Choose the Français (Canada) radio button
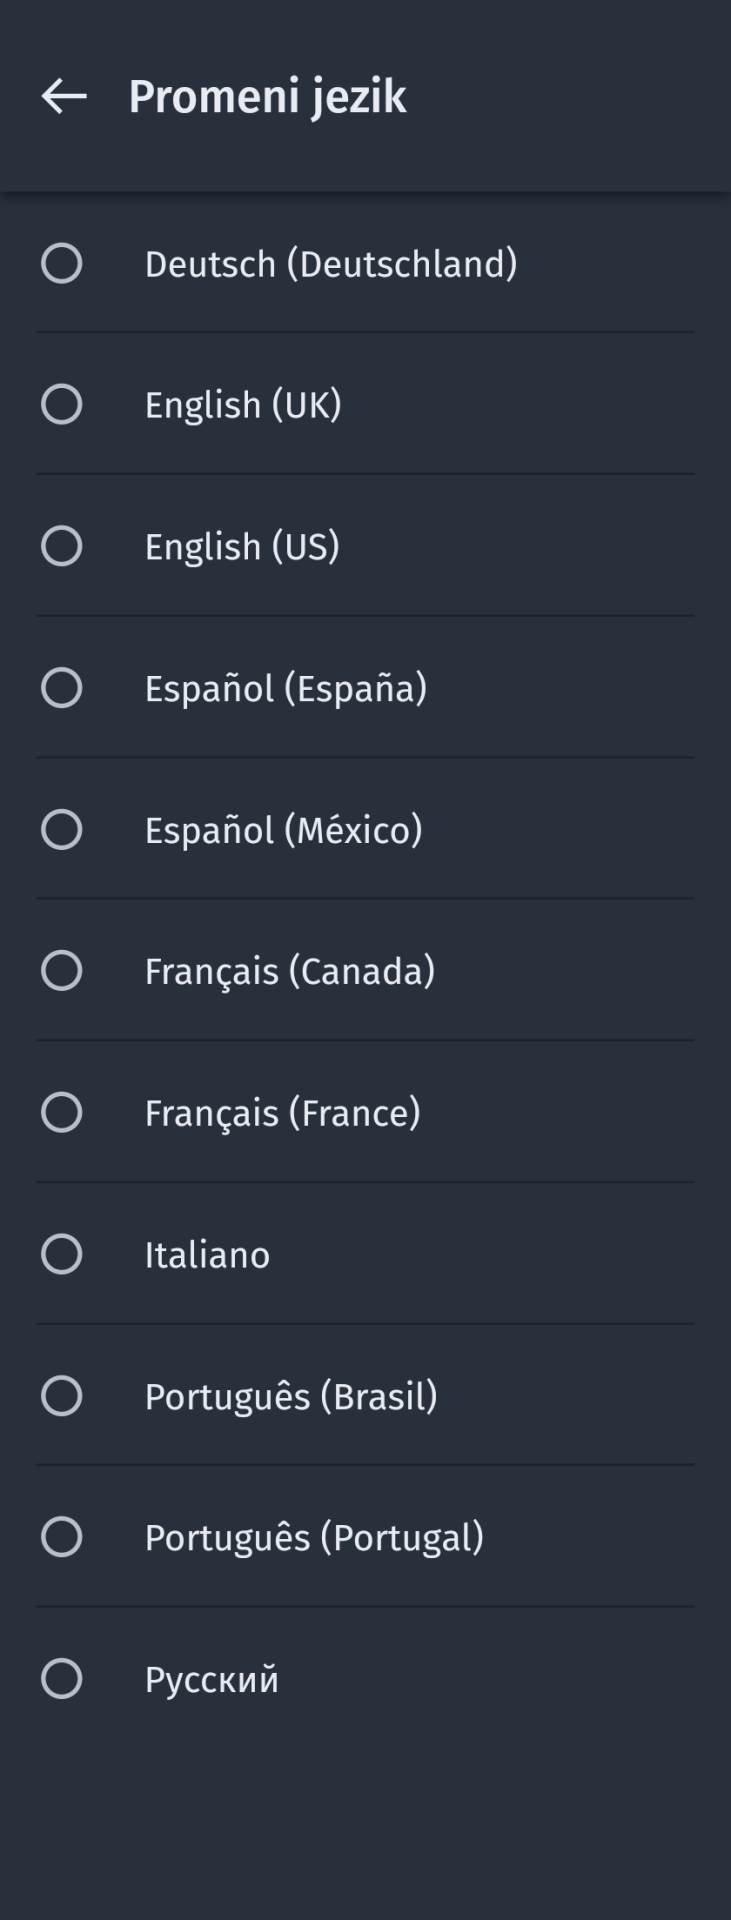The height and width of the screenshot is (1920, 731). [61, 971]
